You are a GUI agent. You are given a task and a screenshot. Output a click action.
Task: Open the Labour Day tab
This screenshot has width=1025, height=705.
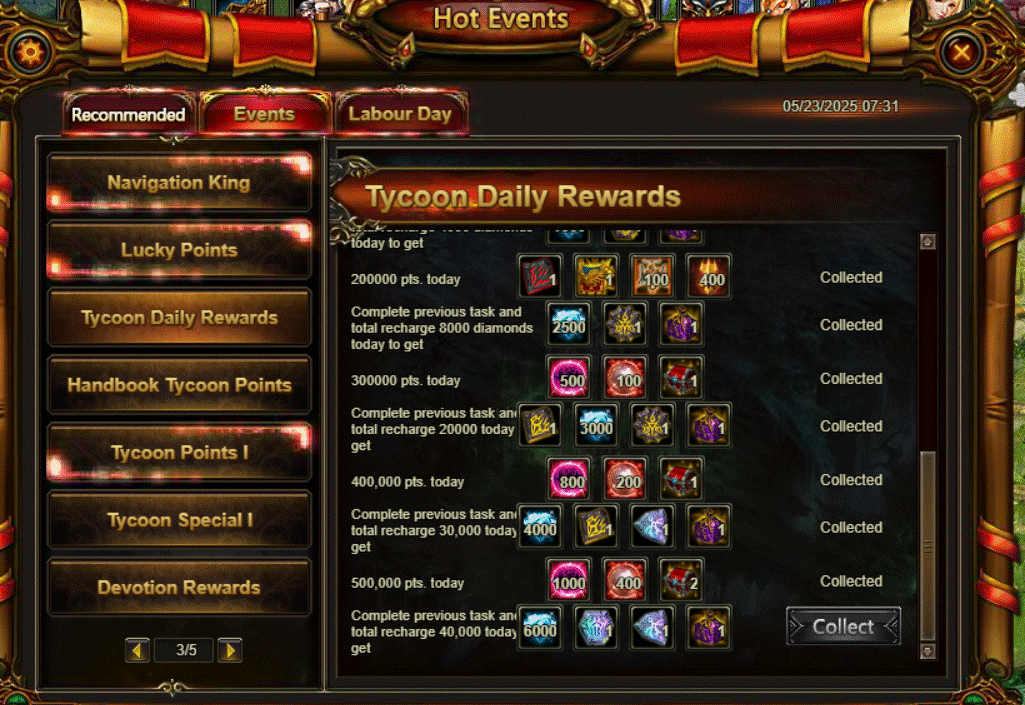pos(401,114)
